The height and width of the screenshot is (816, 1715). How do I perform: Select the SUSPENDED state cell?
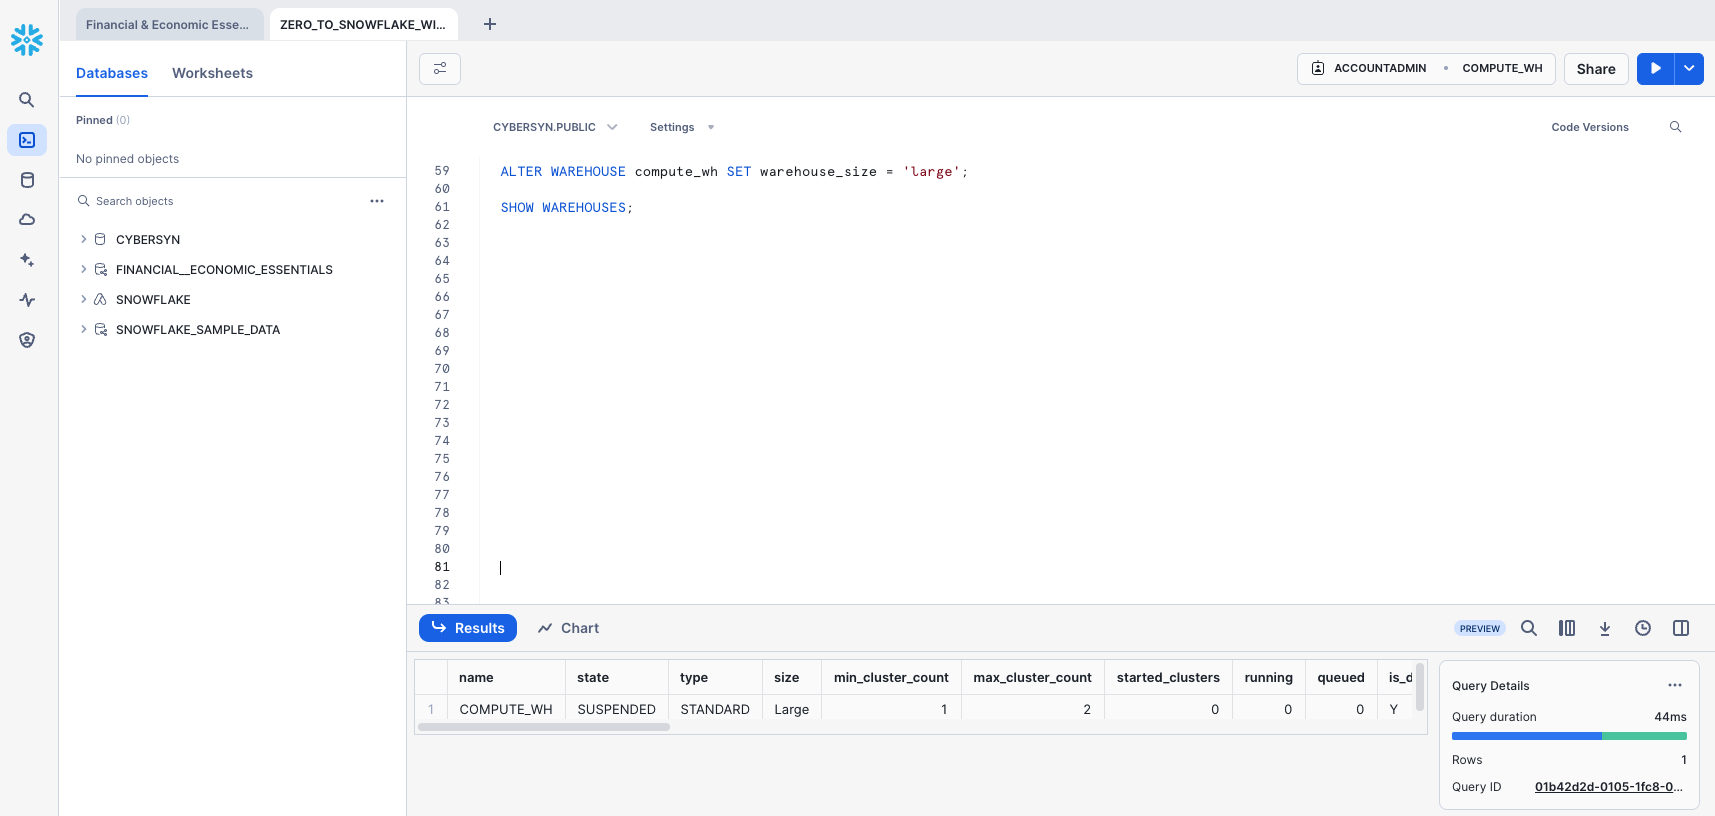(x=616, y=709)
